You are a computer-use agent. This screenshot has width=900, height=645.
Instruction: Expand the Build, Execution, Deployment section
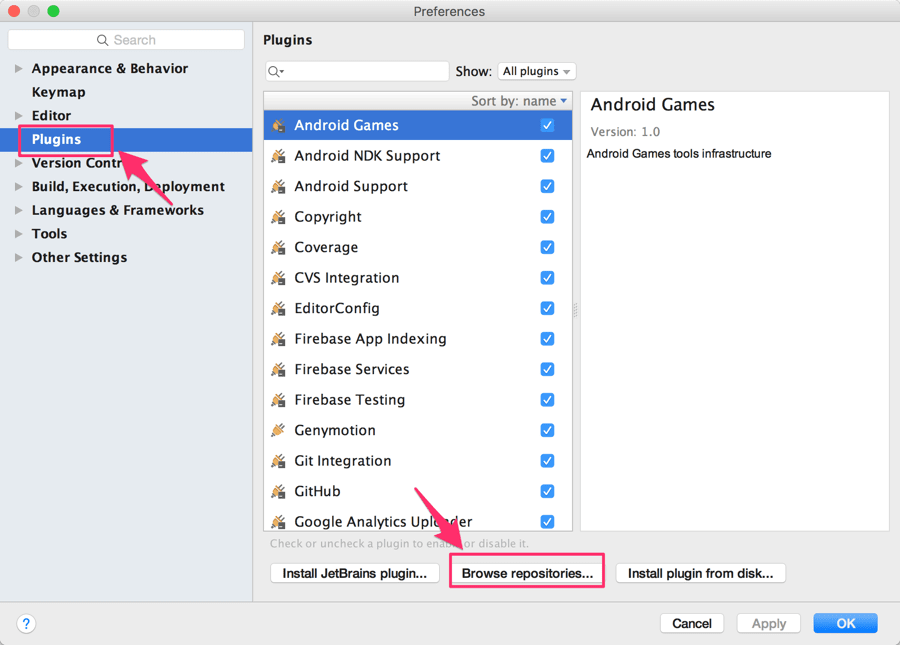point(18,186)
